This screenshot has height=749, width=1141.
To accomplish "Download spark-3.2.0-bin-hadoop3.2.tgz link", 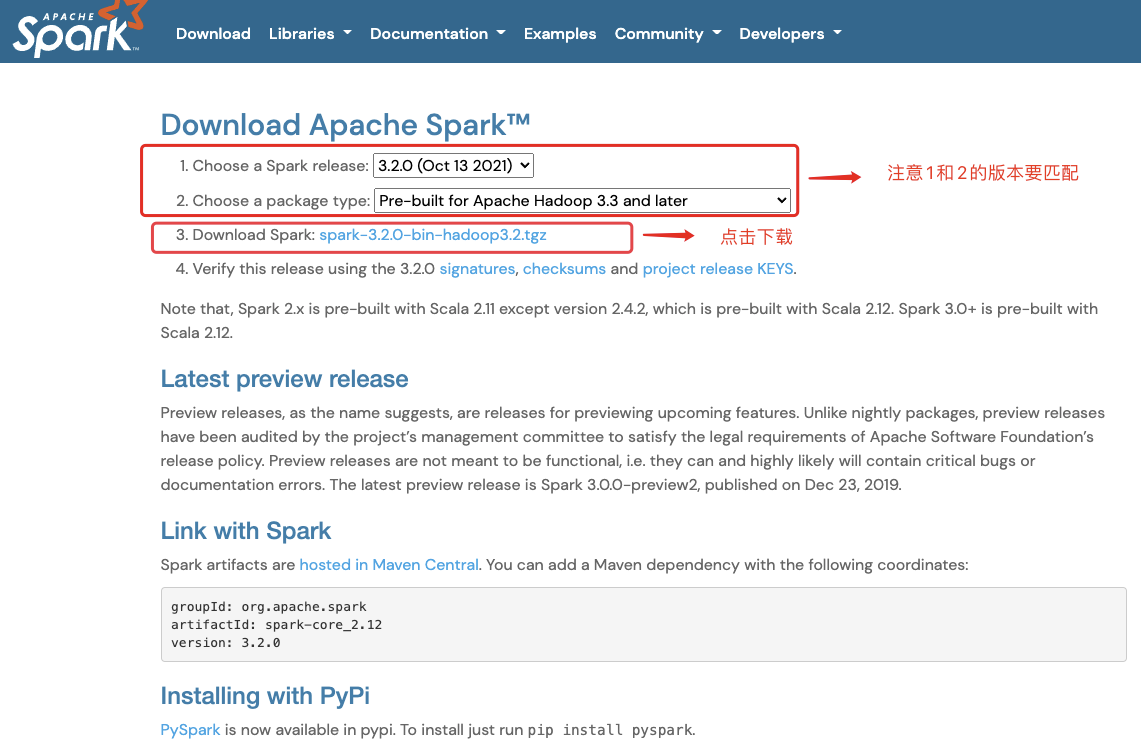I will click(433, 235).
